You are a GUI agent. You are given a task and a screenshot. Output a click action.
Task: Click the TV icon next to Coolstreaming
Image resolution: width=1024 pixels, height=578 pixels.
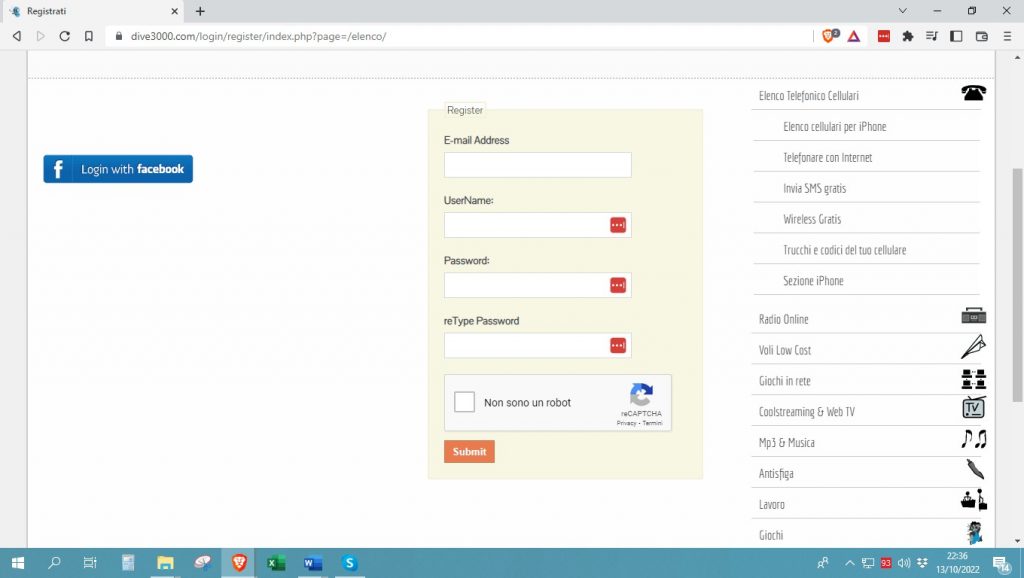click(x=973, y=408)
